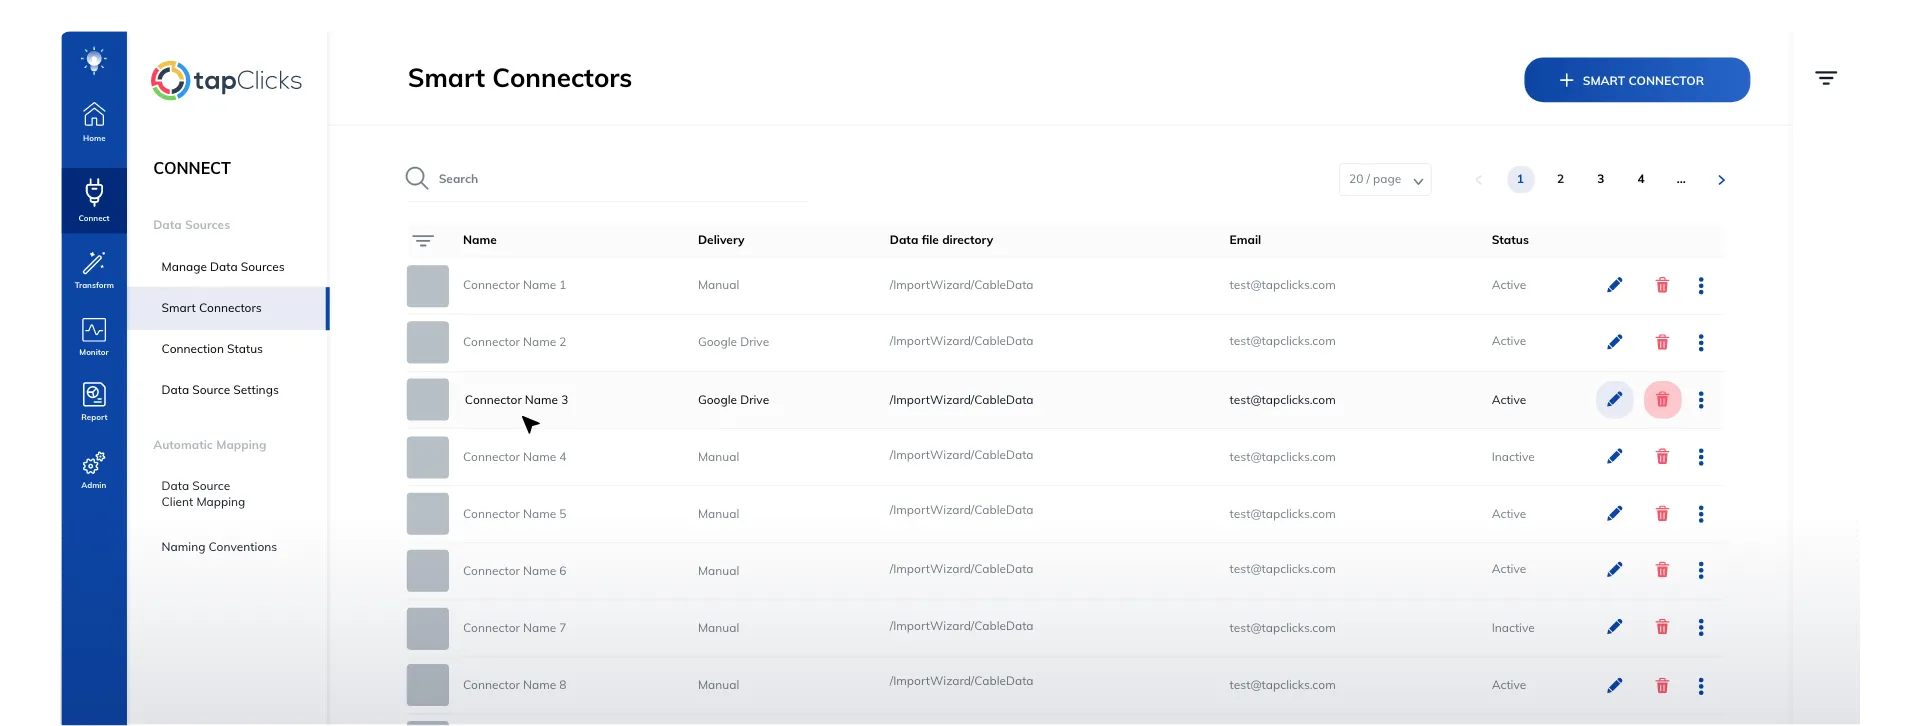The width and height of the screenshot is (1920, 726).
Task: Edit Connector Name 3 with pencil icon
Action: (1614, 400)
